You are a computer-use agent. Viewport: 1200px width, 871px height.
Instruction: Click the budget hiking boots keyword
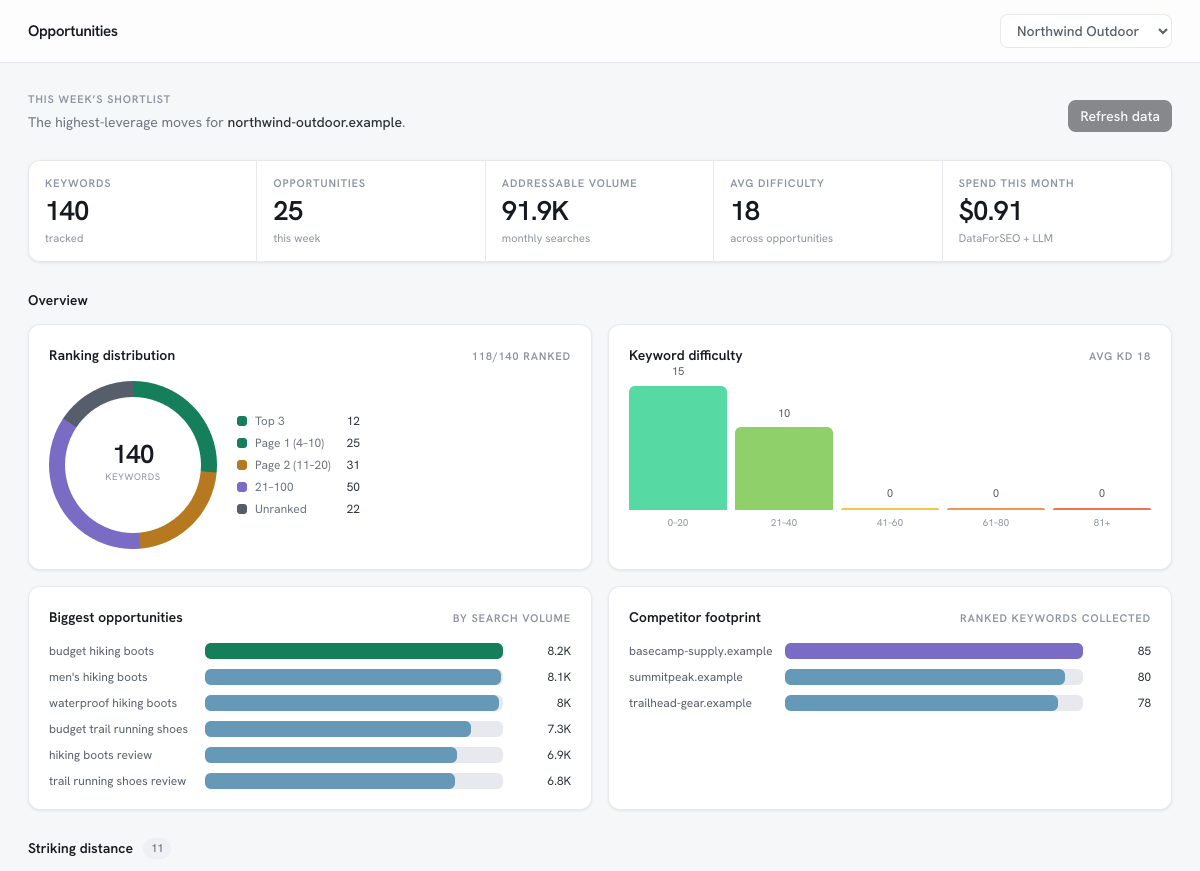click(101, 651)
